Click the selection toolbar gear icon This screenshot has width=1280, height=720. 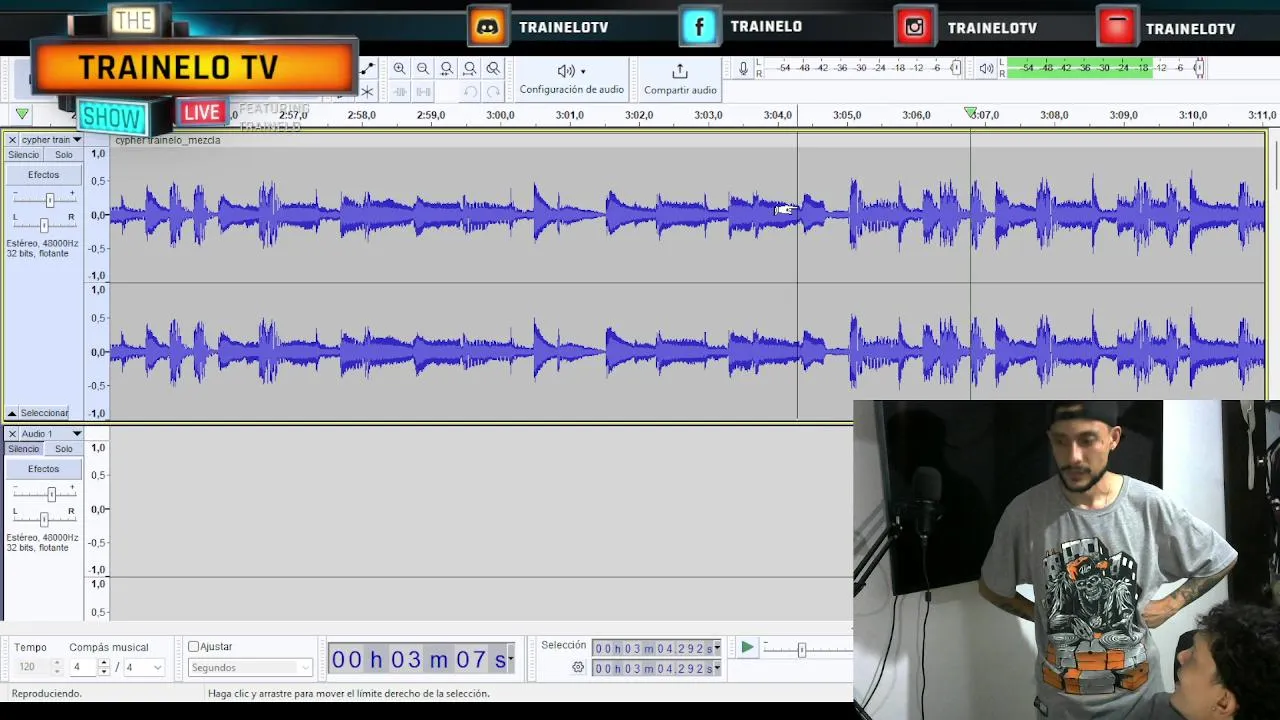pos(578,667)
